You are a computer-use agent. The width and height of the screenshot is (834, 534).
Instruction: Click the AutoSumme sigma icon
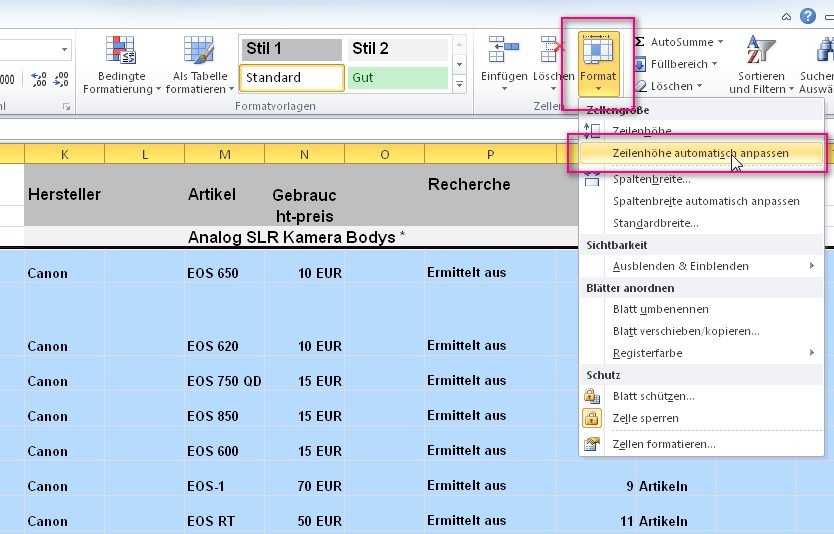[x=640, y=41]
